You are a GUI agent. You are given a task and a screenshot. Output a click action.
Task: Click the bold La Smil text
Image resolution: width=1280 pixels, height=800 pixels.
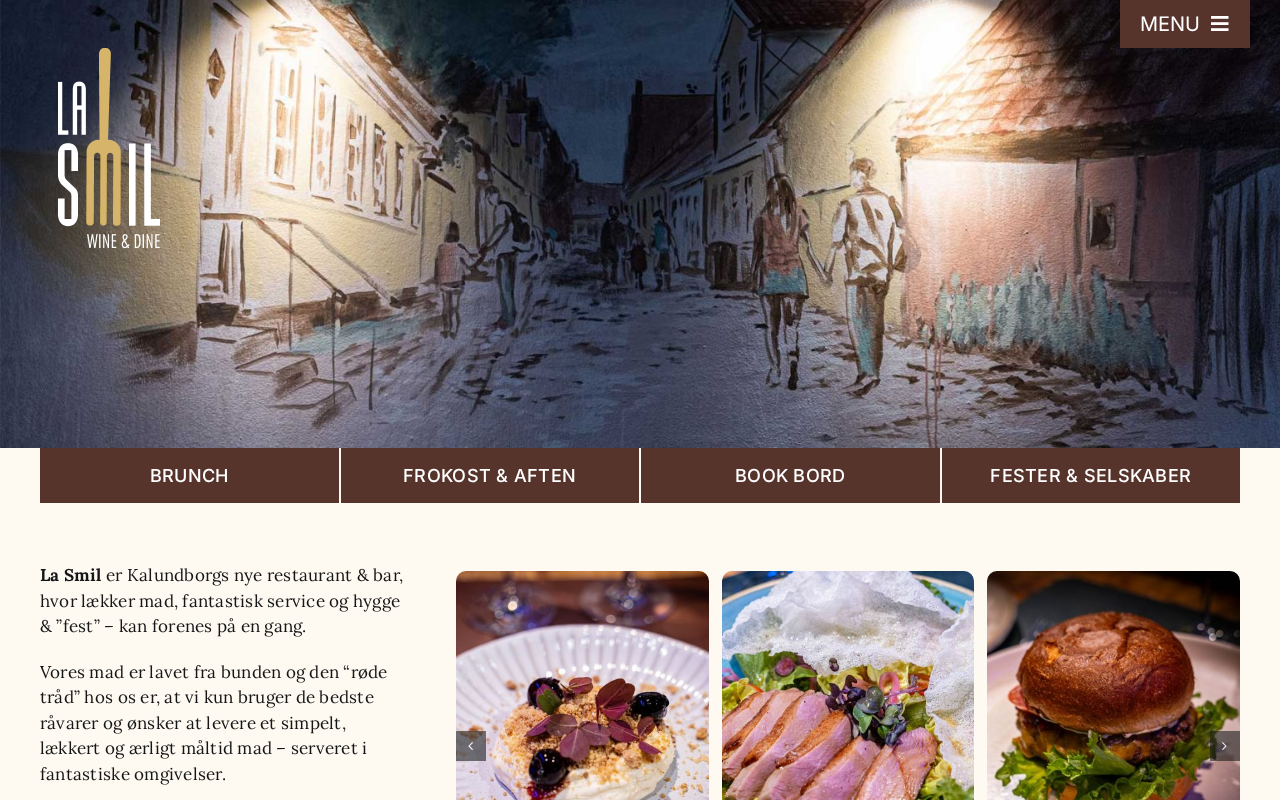[x=71, y=575]
